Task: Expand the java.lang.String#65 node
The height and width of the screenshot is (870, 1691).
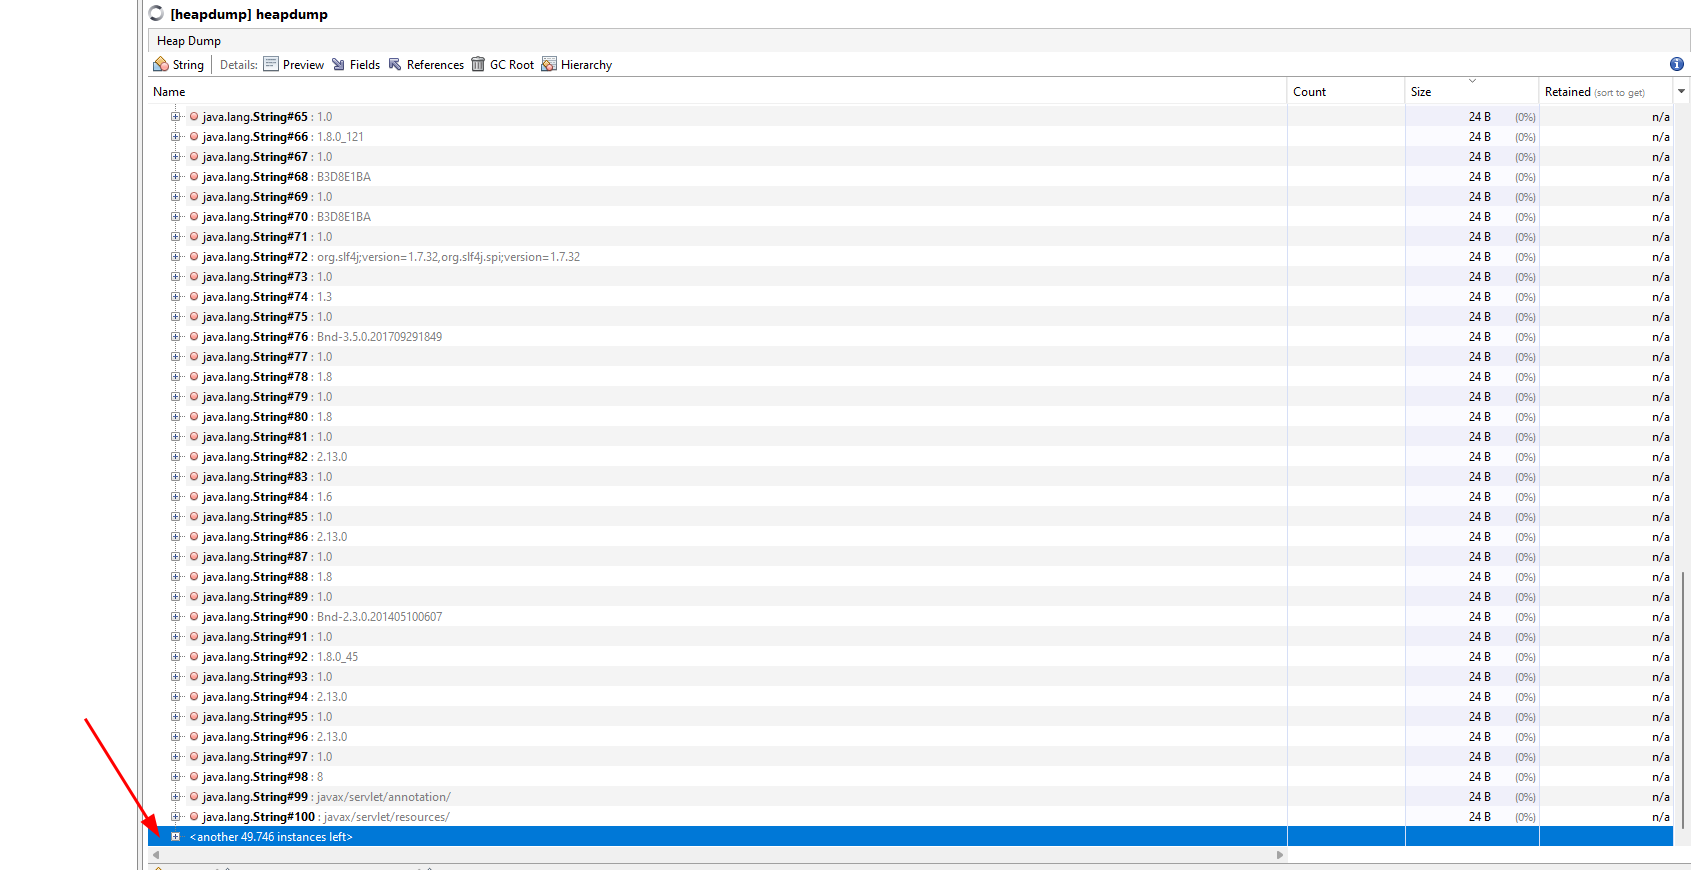Action: tap(175, 117)
